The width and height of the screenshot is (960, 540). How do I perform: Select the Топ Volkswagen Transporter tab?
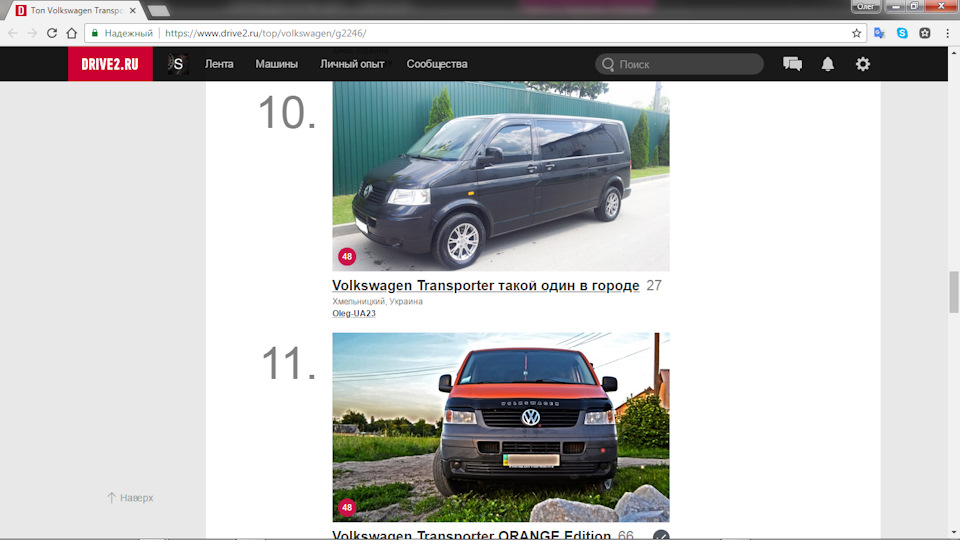click(77, 10)
